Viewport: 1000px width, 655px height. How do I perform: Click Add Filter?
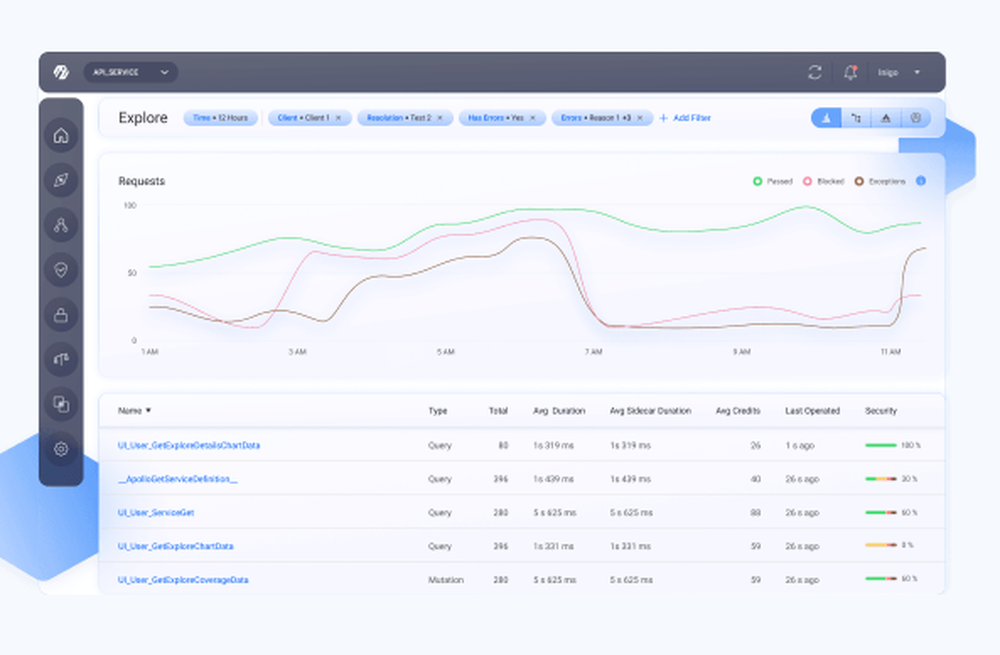(685, 118)
